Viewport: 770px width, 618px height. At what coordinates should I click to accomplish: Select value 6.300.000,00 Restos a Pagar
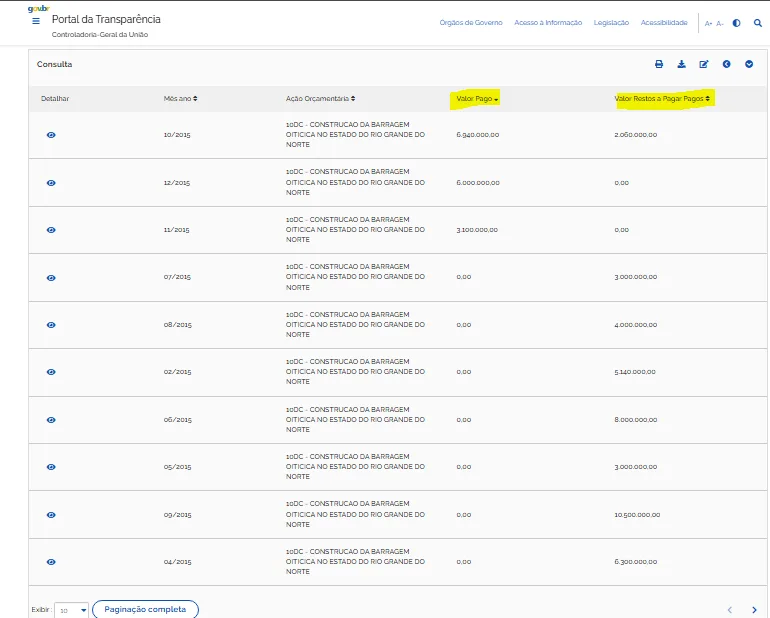635,562
